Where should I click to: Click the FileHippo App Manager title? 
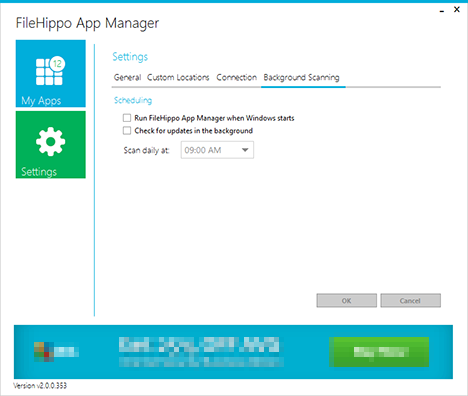coord(87,23)
